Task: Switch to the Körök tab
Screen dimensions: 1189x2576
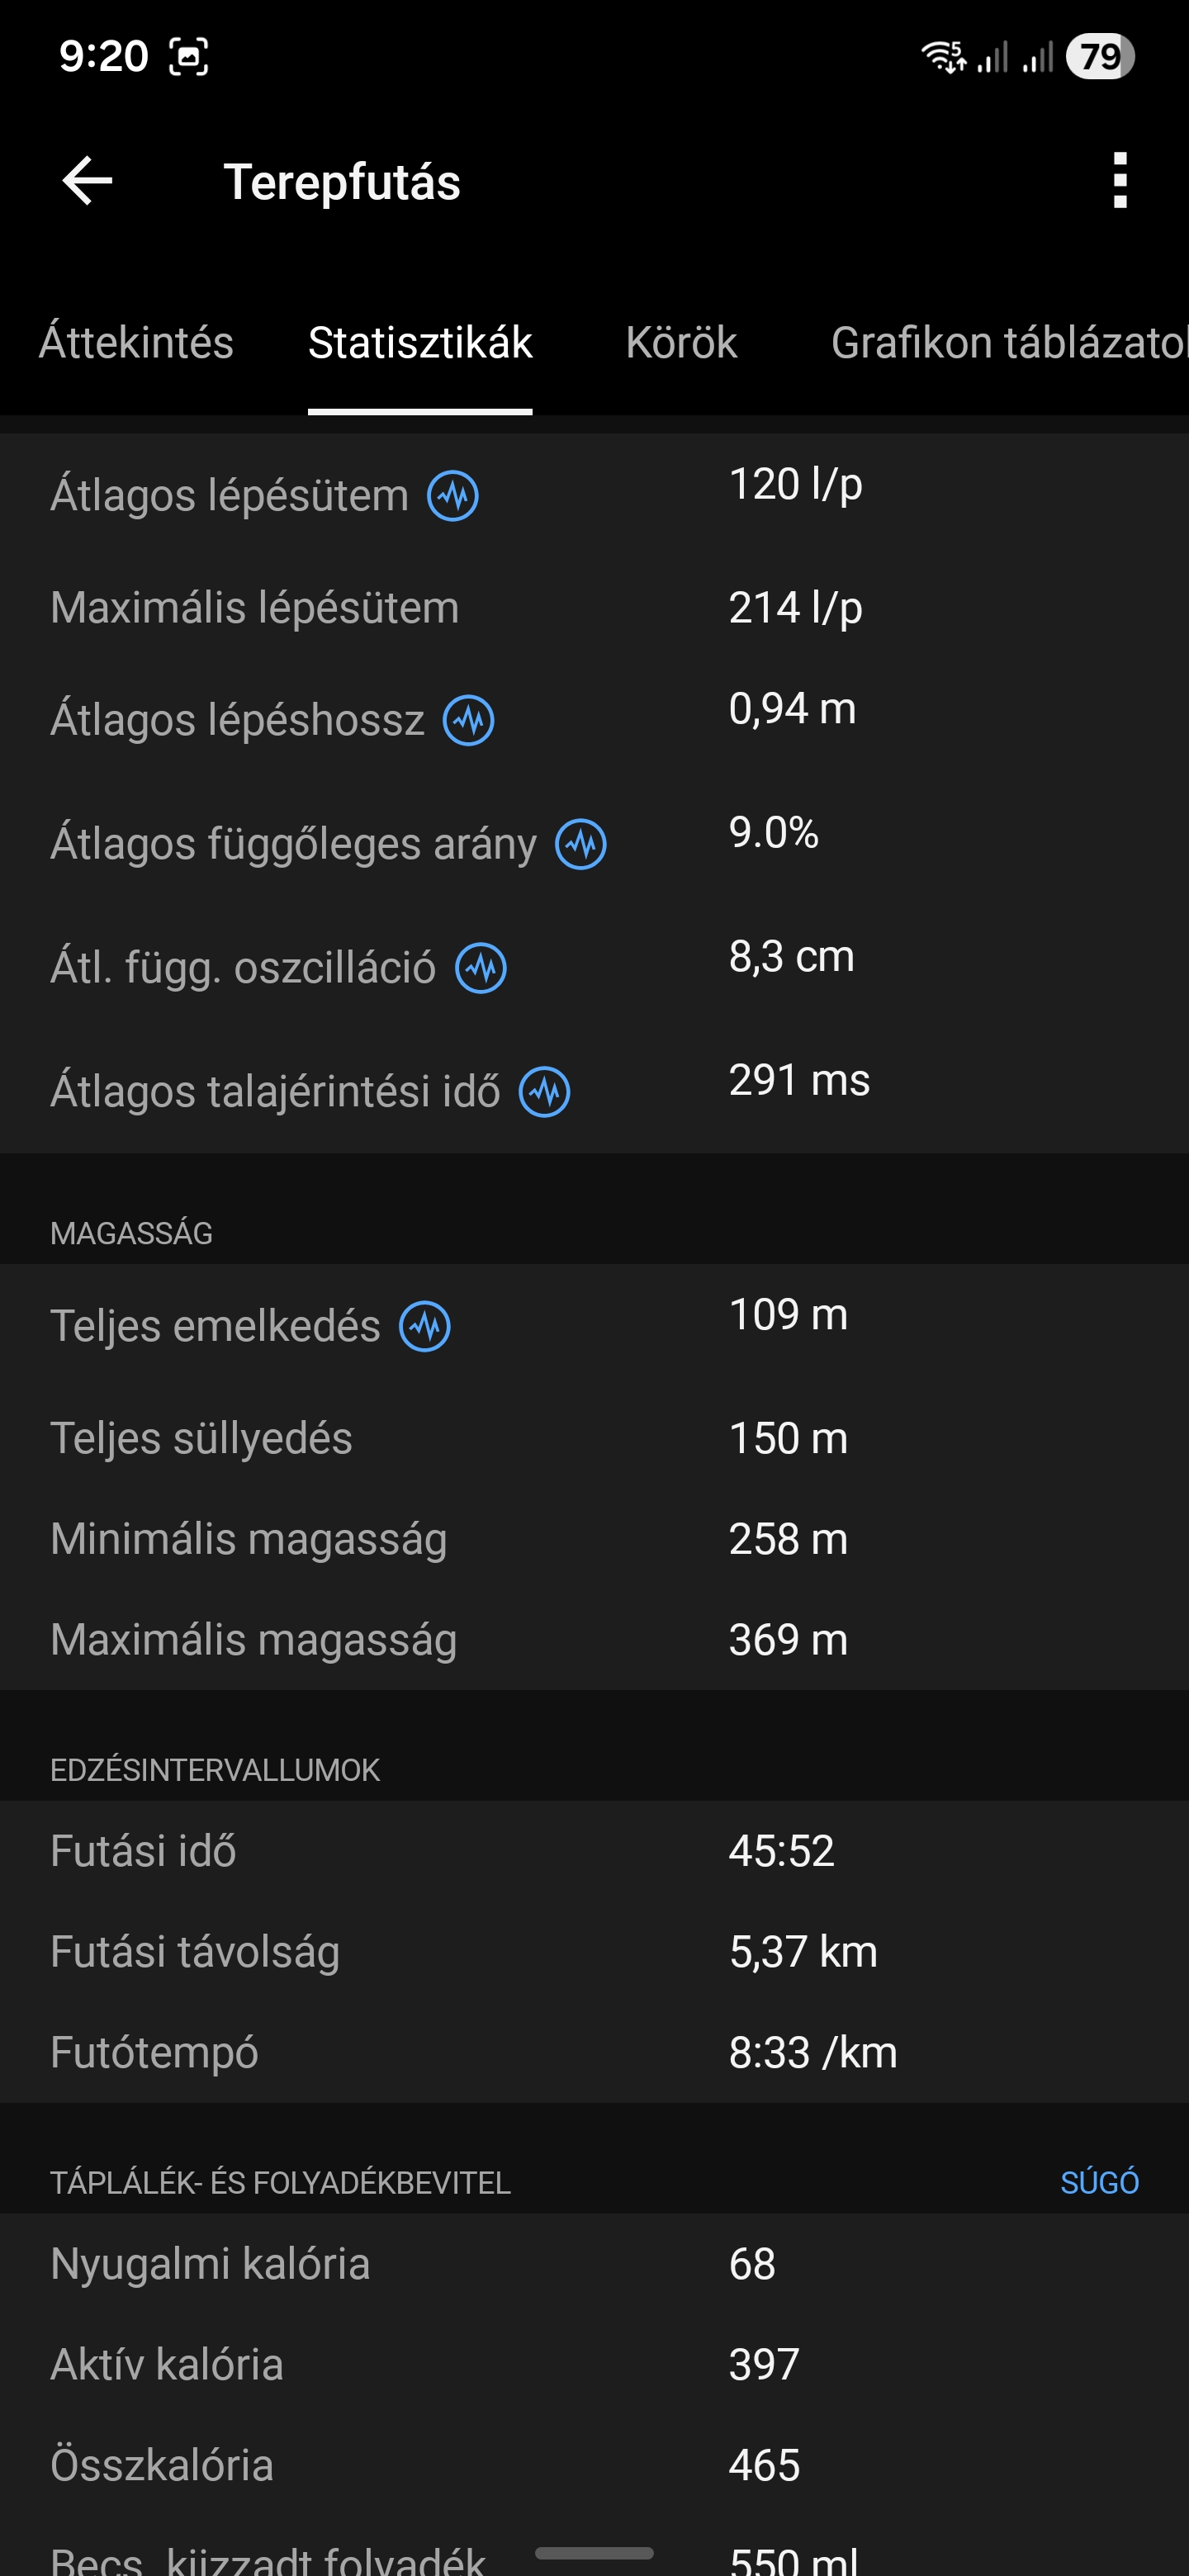Action: point(681,343)
